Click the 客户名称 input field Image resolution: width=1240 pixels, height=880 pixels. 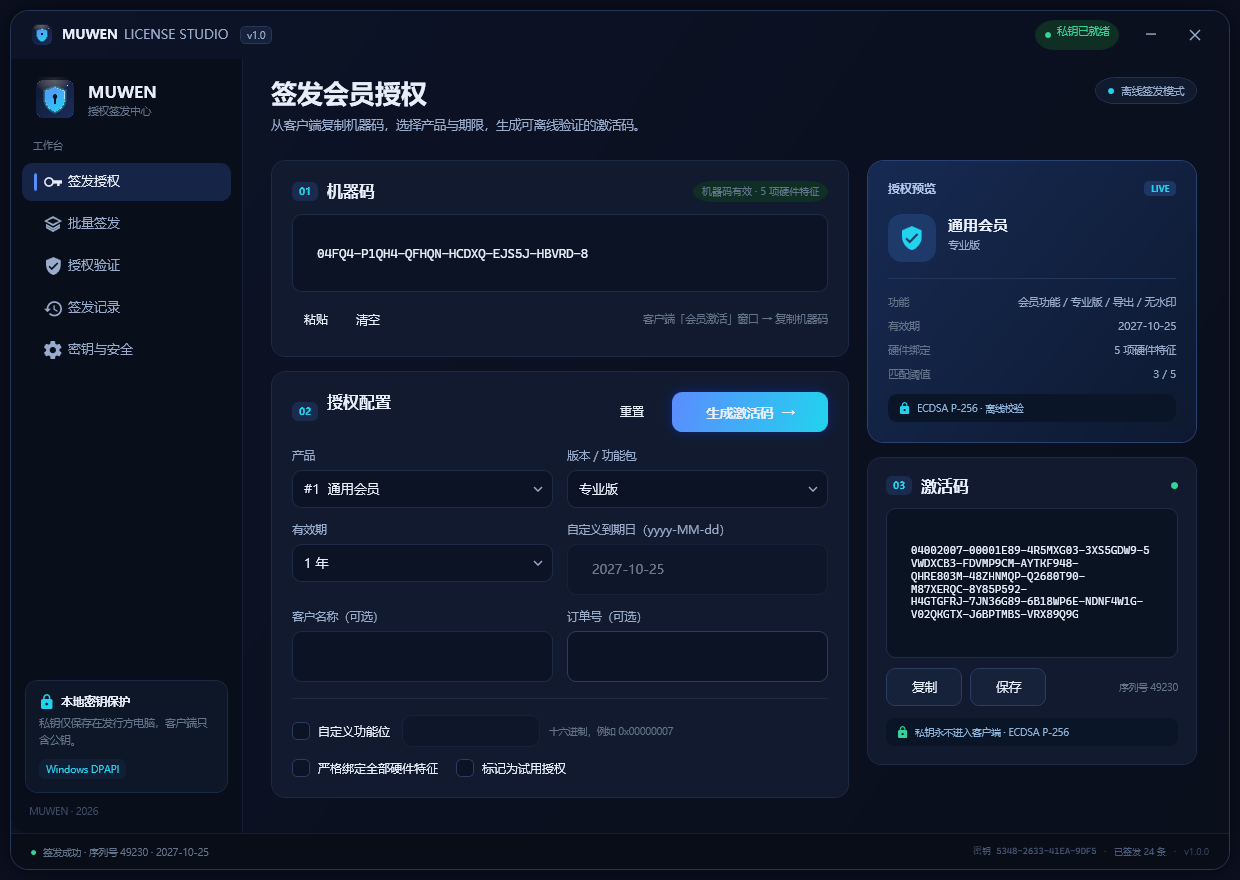422,656
